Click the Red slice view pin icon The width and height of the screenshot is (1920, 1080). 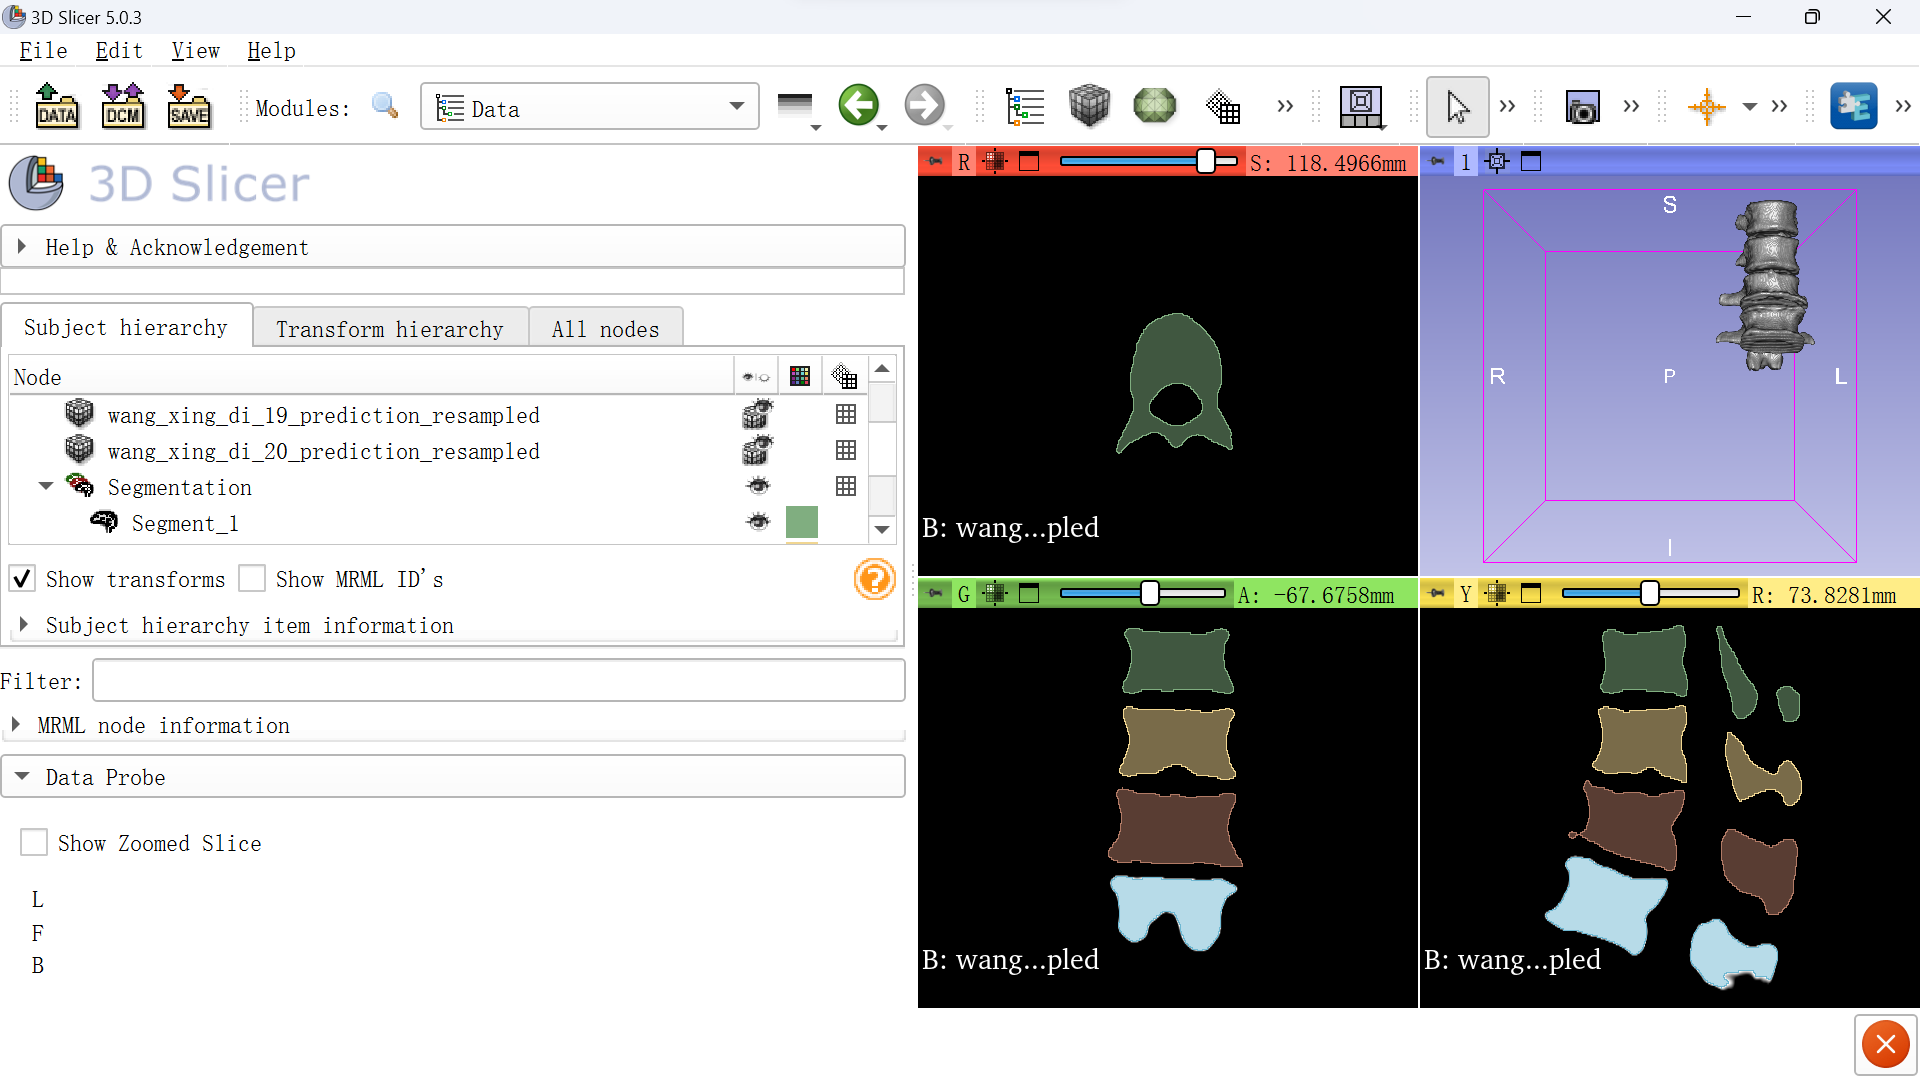pyautogui.click(x=935, y=161)
